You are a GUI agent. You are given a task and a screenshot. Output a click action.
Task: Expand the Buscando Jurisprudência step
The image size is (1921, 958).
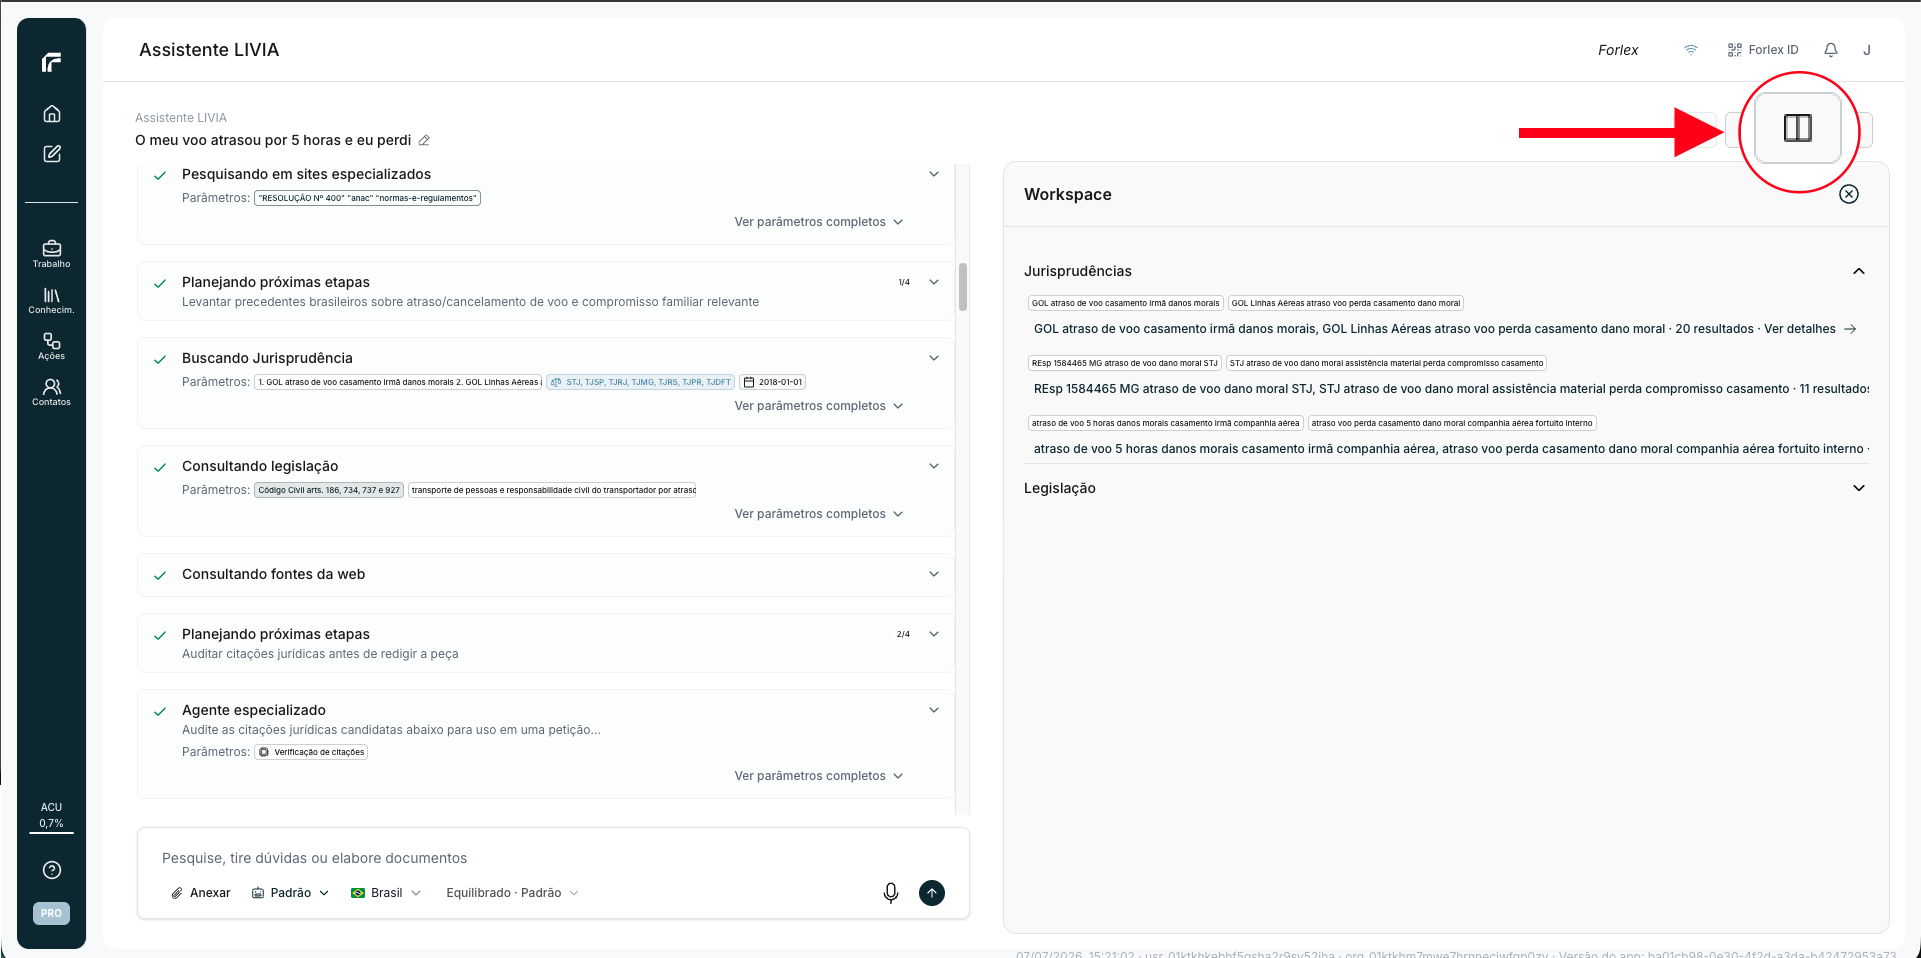pyautogui.click(x=934, y=358)
